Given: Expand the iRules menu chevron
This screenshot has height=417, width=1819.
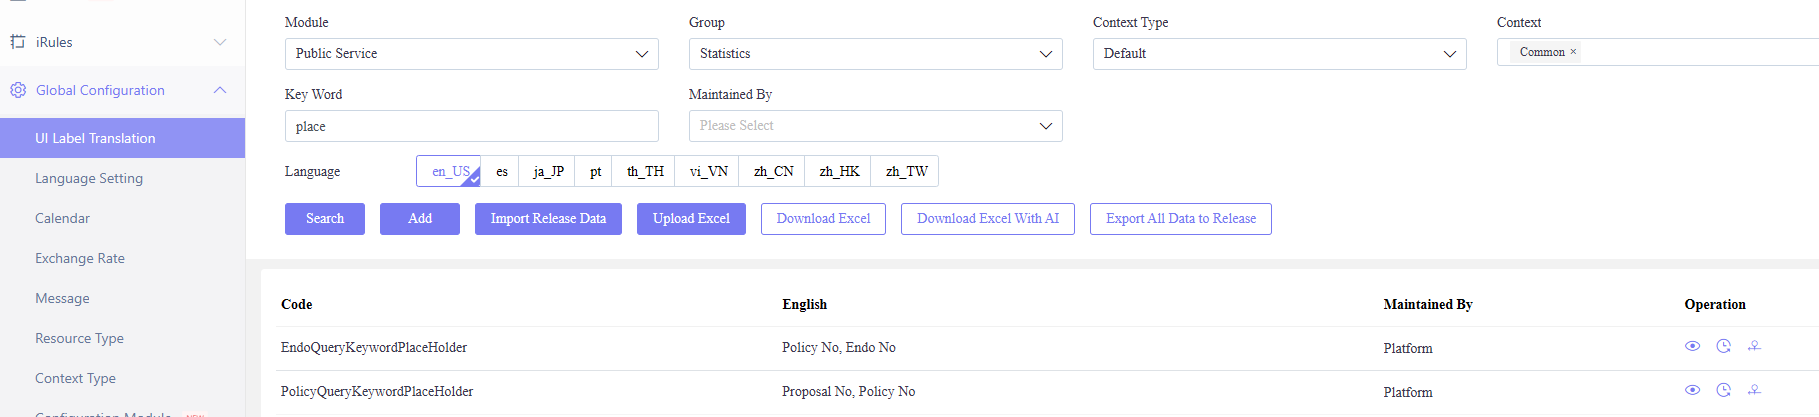Looking at the screenshot, I should pyautogui.click(x=220, y=42).
